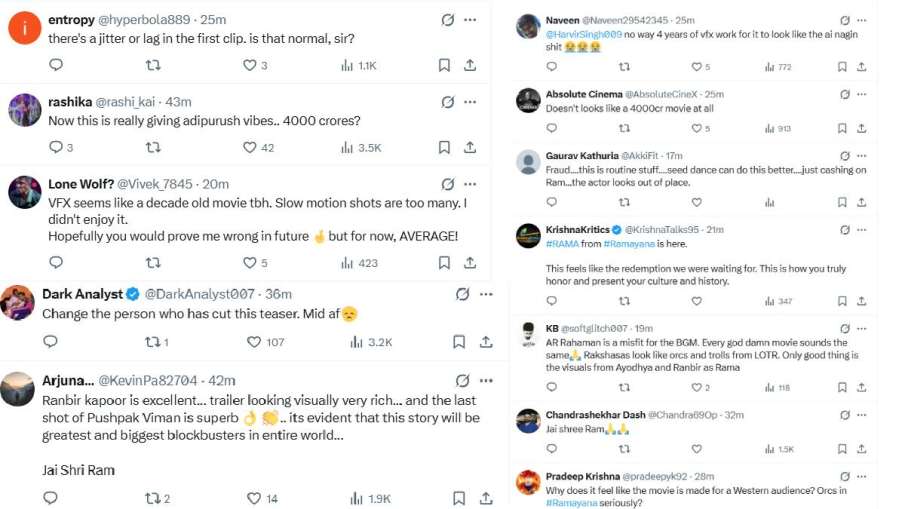Open three-dot menu on Arjuna's tweet
905x509 pixels.
[x=486, y=380]
